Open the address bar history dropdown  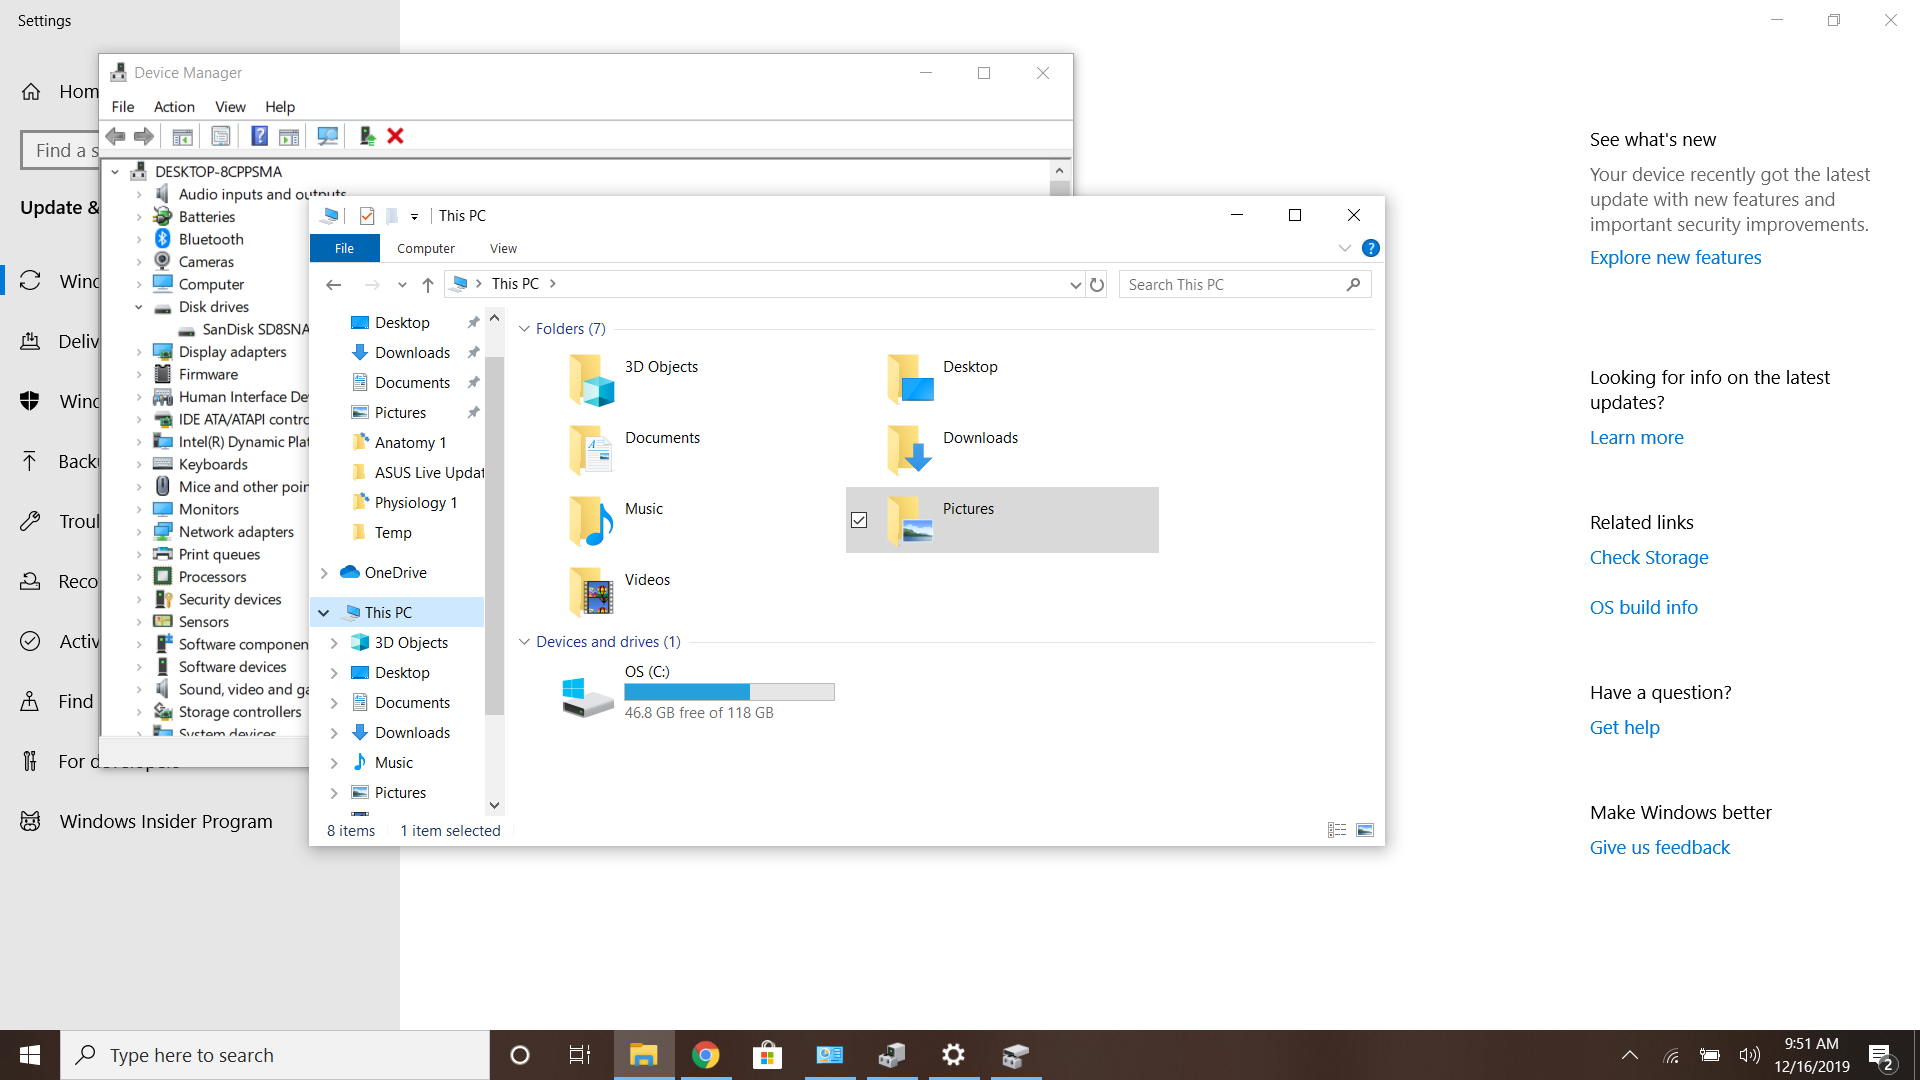point(1075,285)
